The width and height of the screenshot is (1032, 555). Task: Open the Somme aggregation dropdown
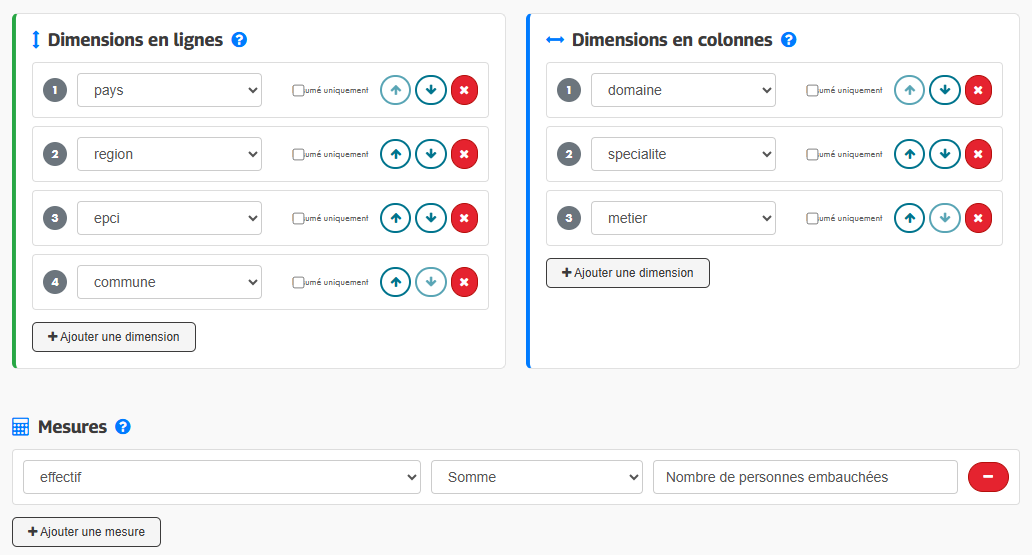click(536, 477)
